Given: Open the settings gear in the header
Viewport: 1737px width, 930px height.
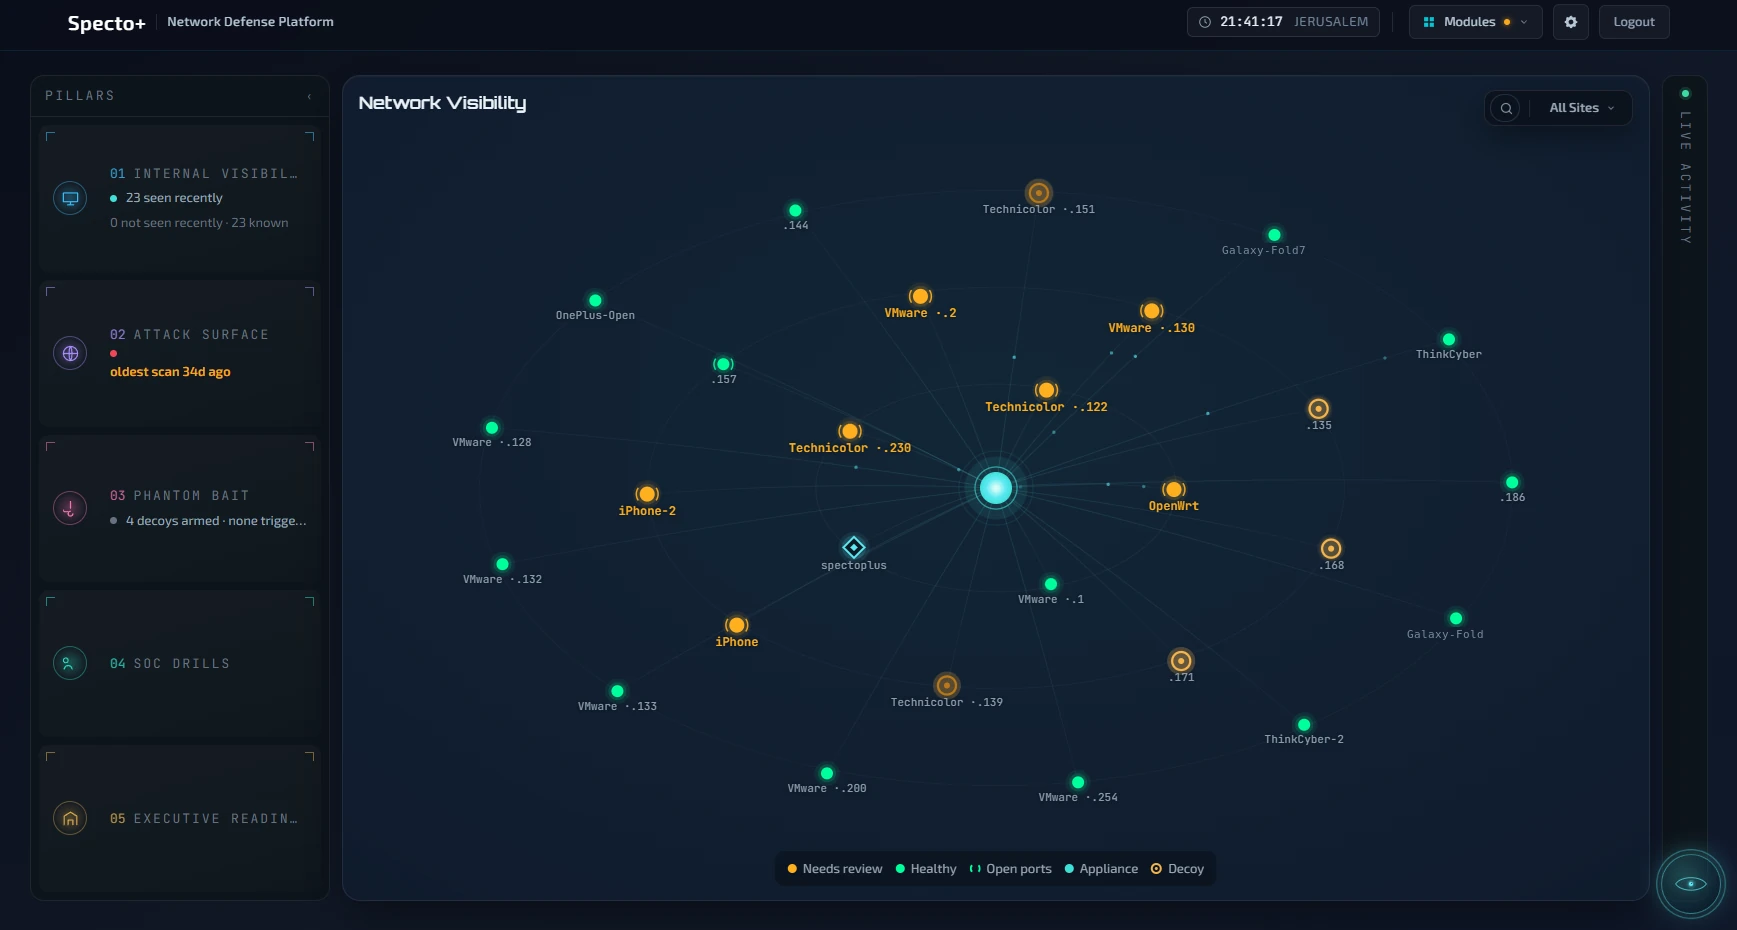Looking at the screenshot, I should [1570, 22].
